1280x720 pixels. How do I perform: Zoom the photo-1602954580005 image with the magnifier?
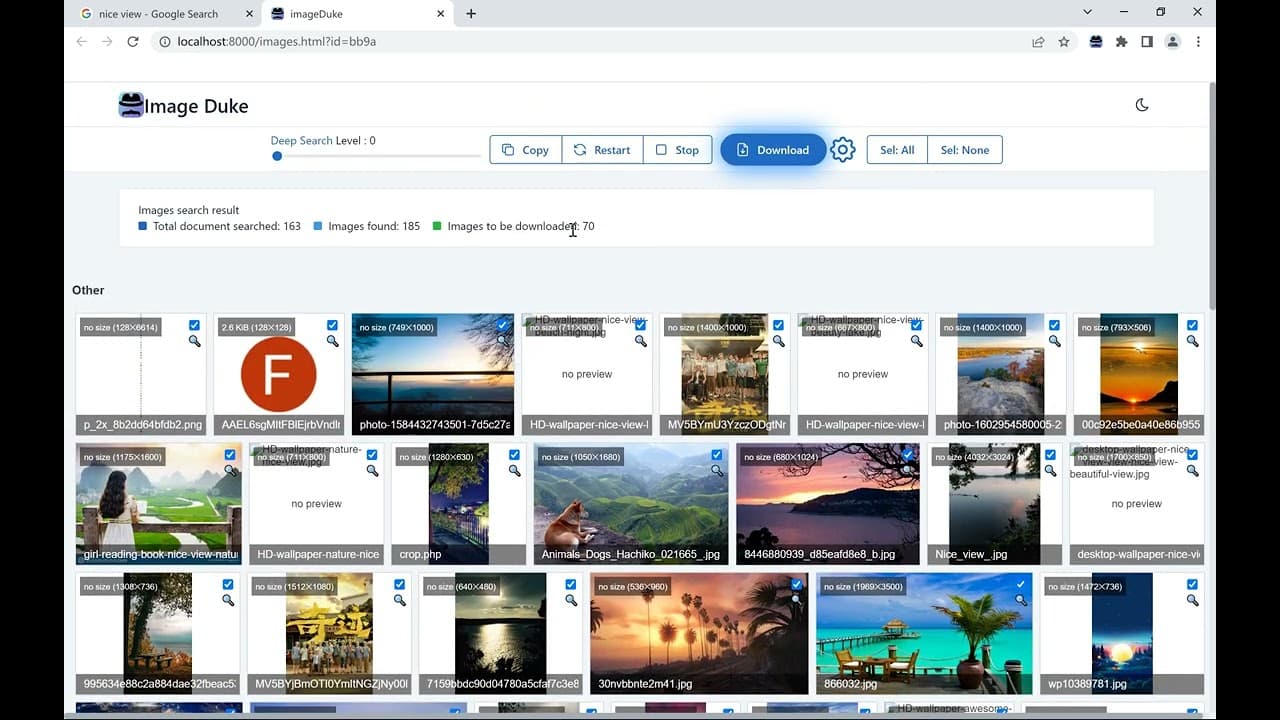1054,341
